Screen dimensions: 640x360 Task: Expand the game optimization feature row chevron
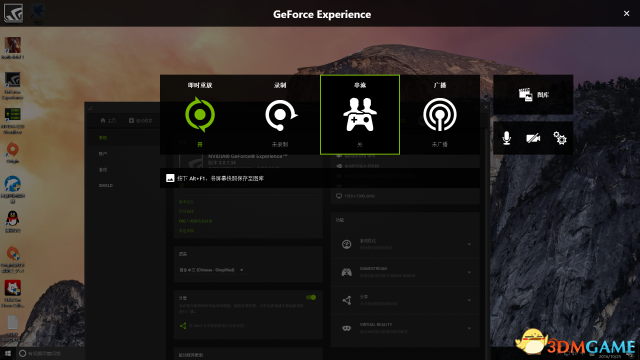[x=469, y=244]
